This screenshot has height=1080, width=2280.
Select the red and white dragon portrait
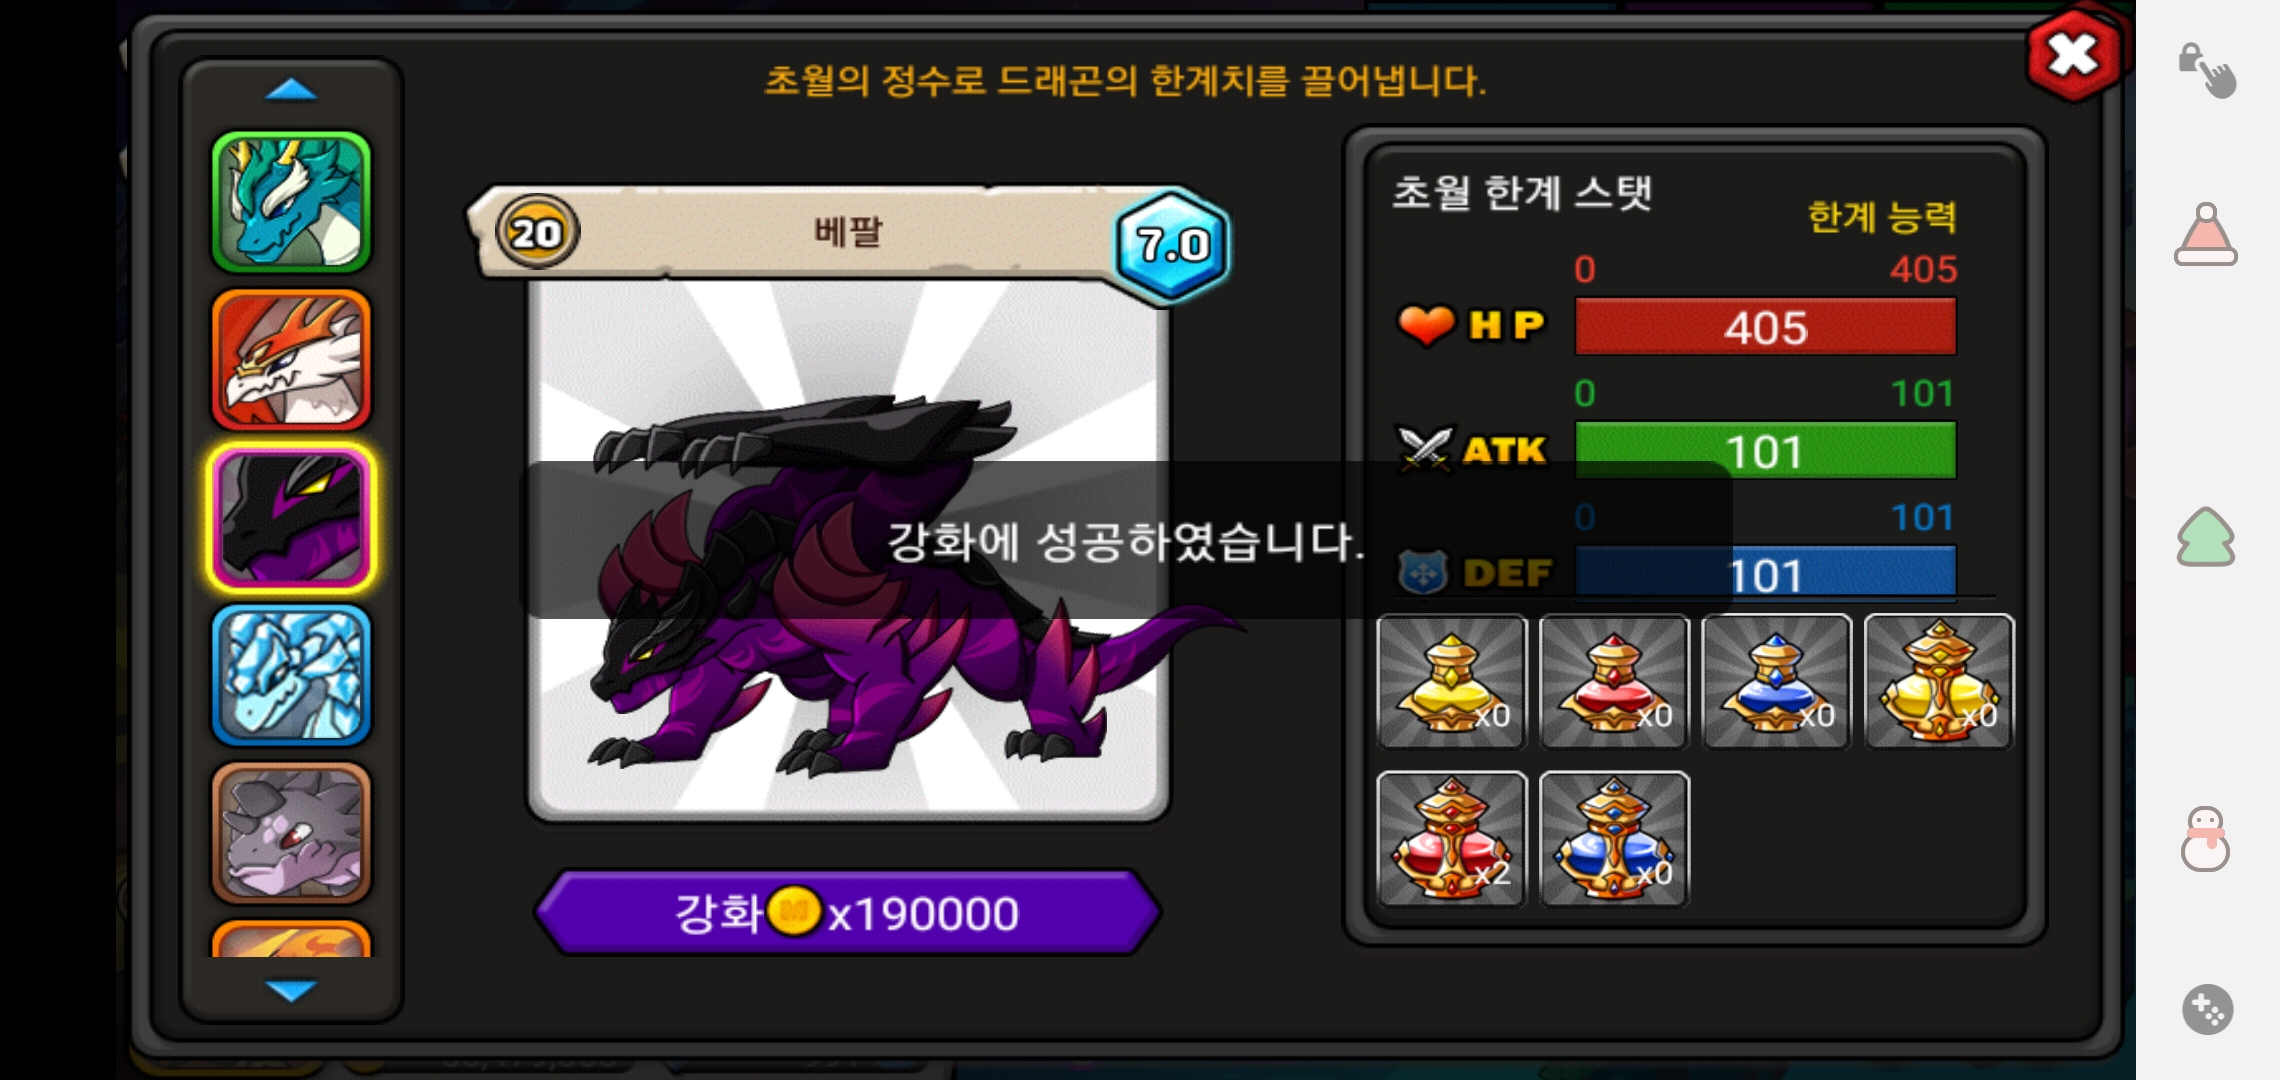(x=291, y=360)
